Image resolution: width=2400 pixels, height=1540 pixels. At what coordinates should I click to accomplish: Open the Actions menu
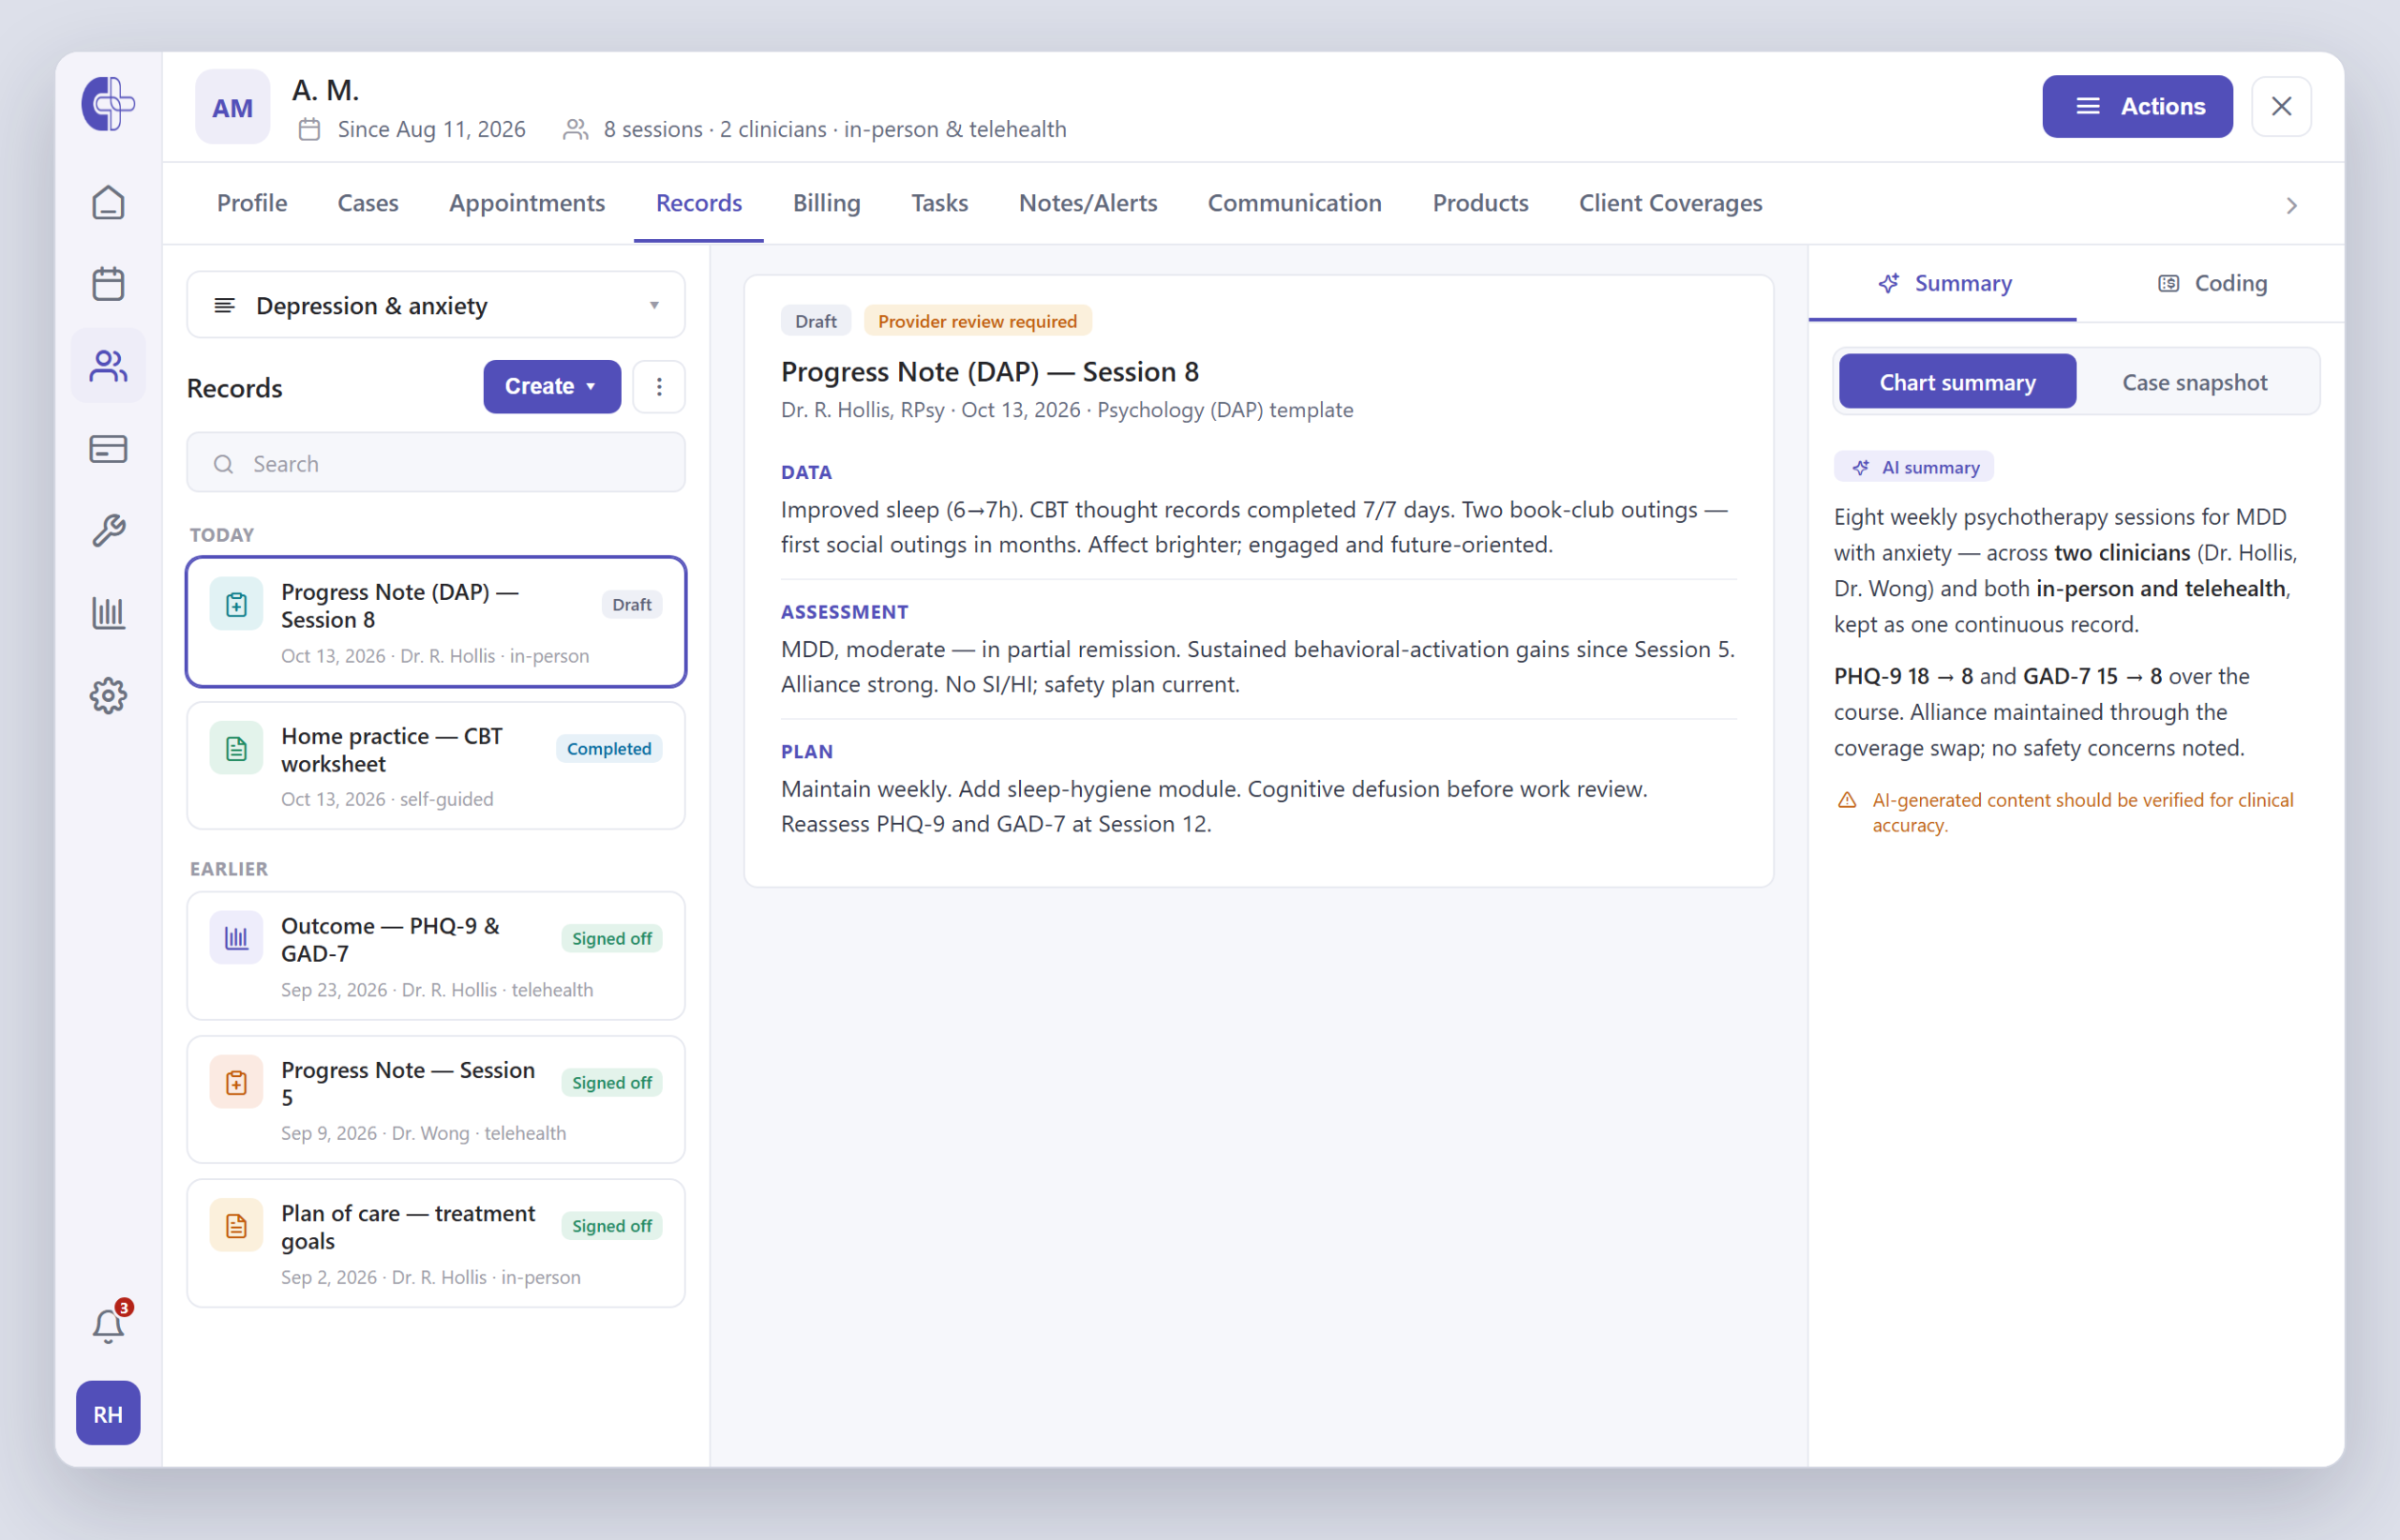tap(2137, 106)
